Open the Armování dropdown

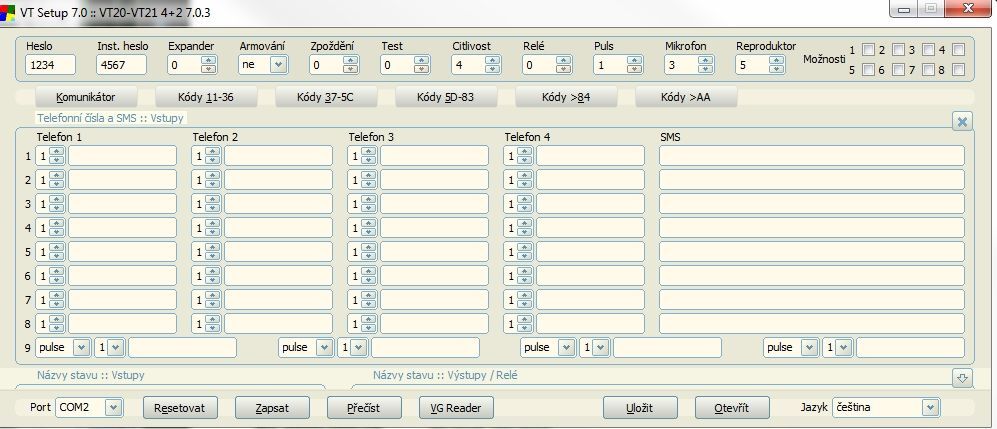[277, 65]
